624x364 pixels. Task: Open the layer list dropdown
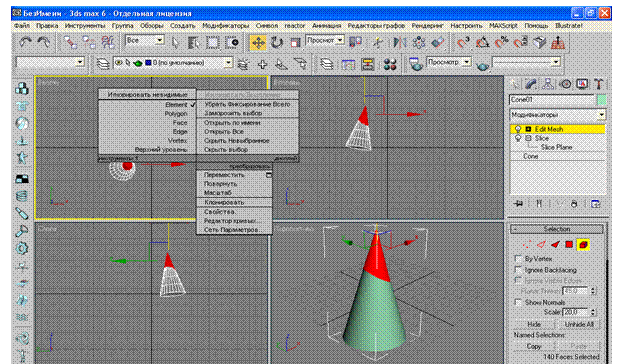tap(173, 63)
